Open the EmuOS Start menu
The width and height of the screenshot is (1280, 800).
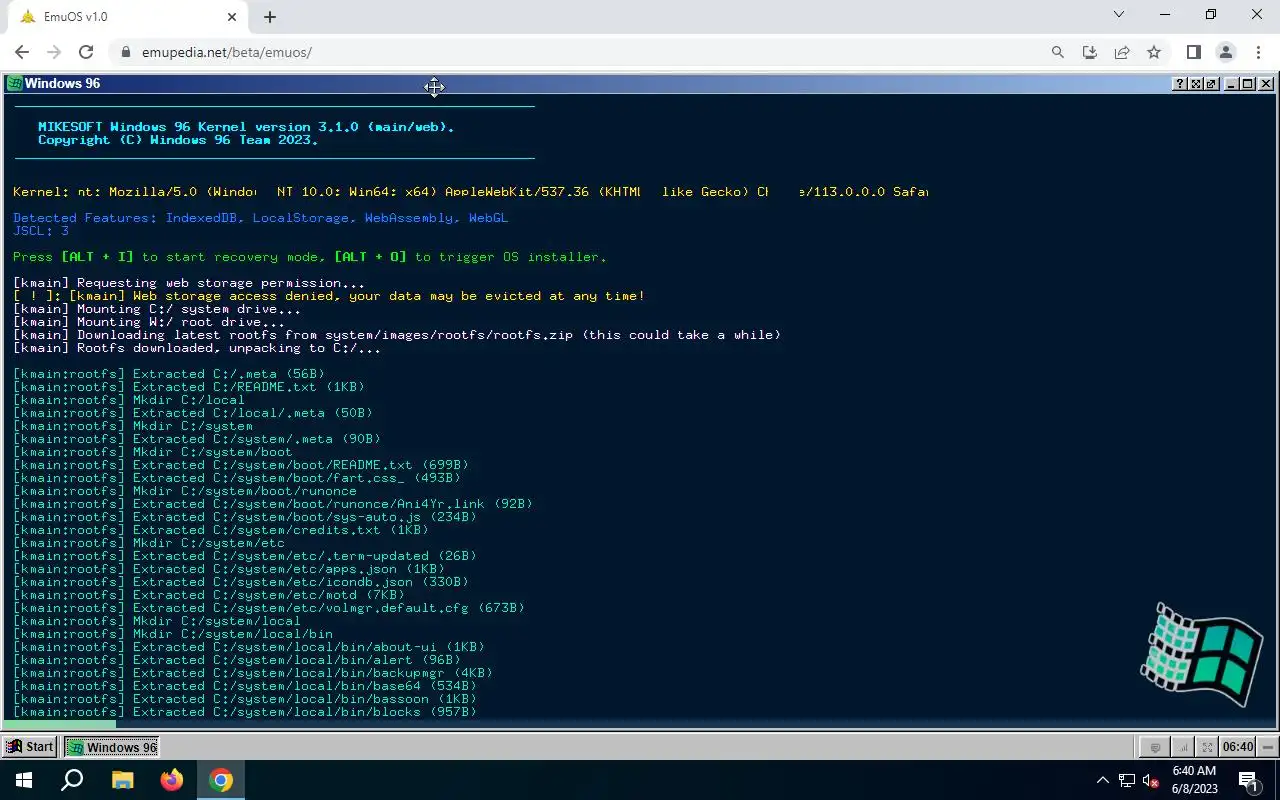(30, 747)
